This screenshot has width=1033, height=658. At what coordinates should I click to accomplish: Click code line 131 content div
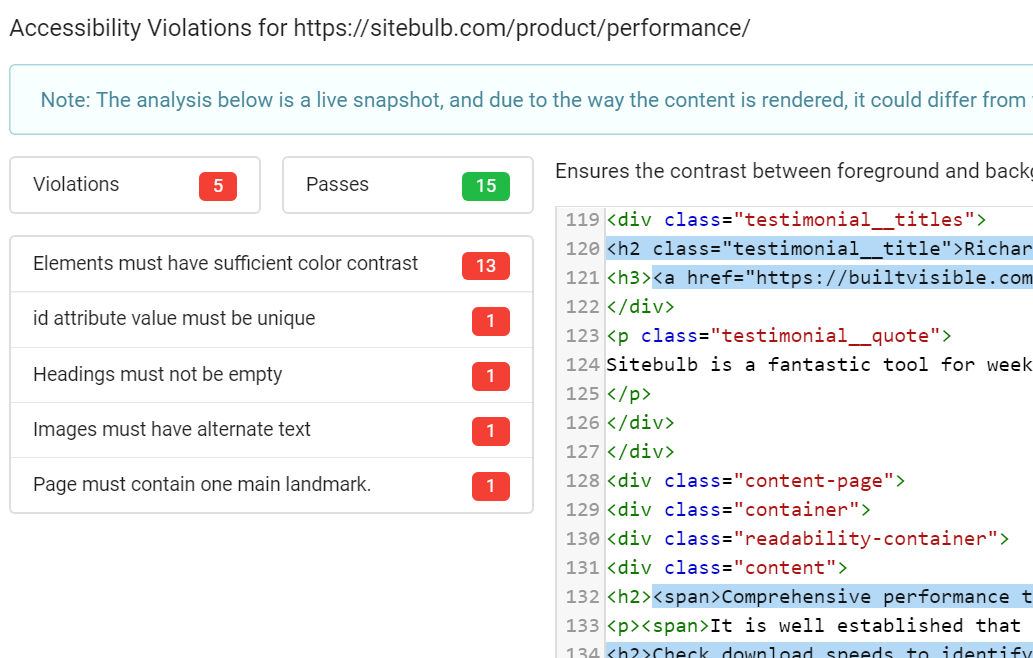click(727, 568)
